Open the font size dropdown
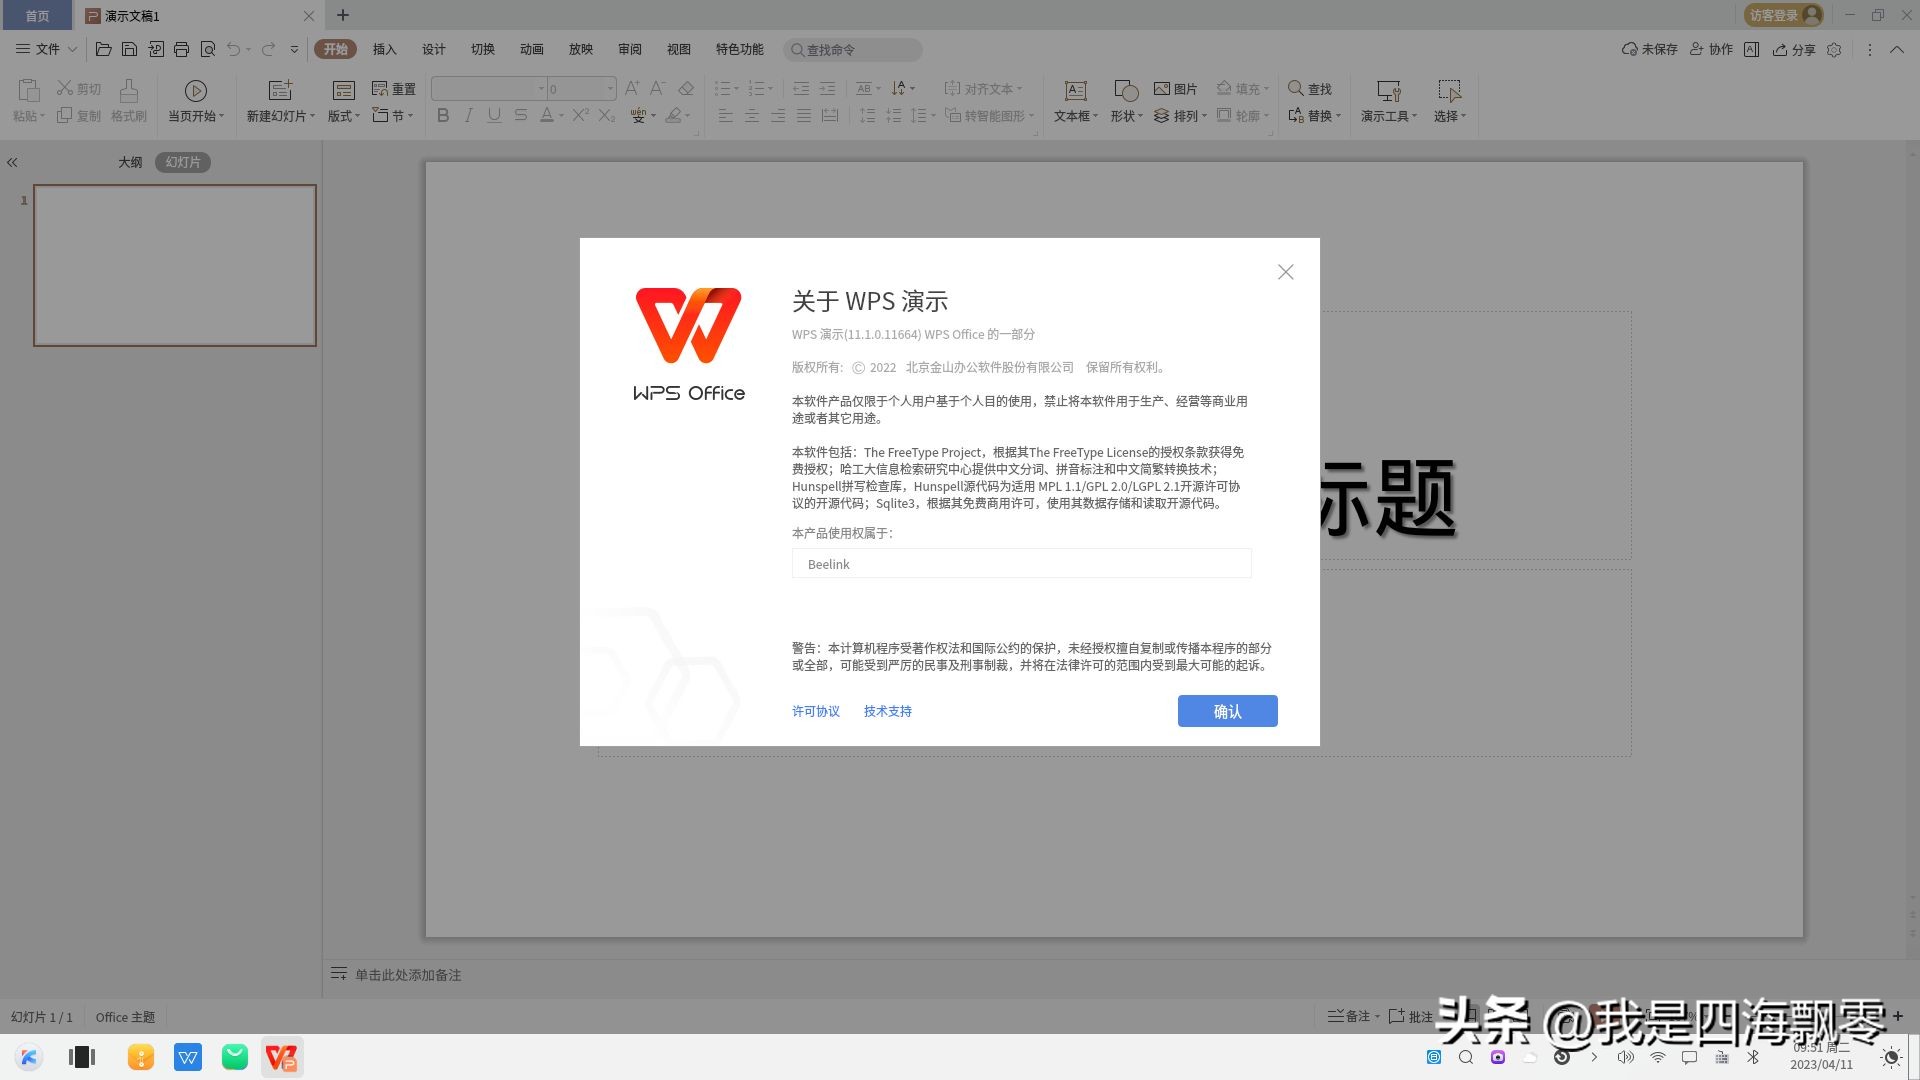 coord(611,88)
